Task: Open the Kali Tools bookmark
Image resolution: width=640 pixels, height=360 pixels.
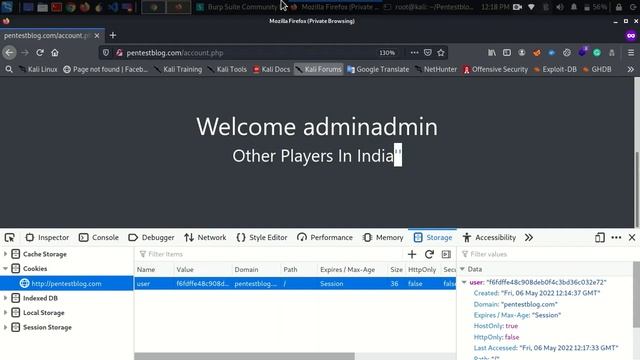Action: [x=227, y=69]
